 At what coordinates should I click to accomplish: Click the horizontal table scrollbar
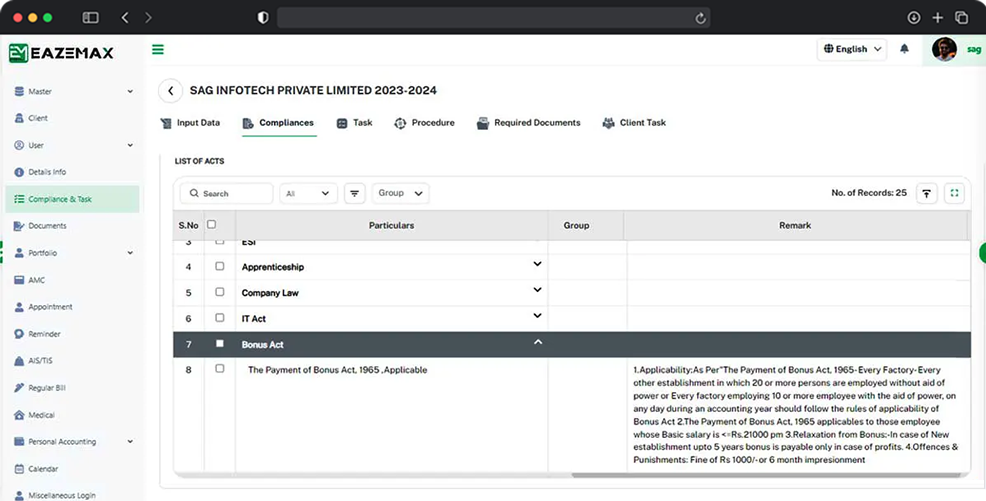coord(766,475)
